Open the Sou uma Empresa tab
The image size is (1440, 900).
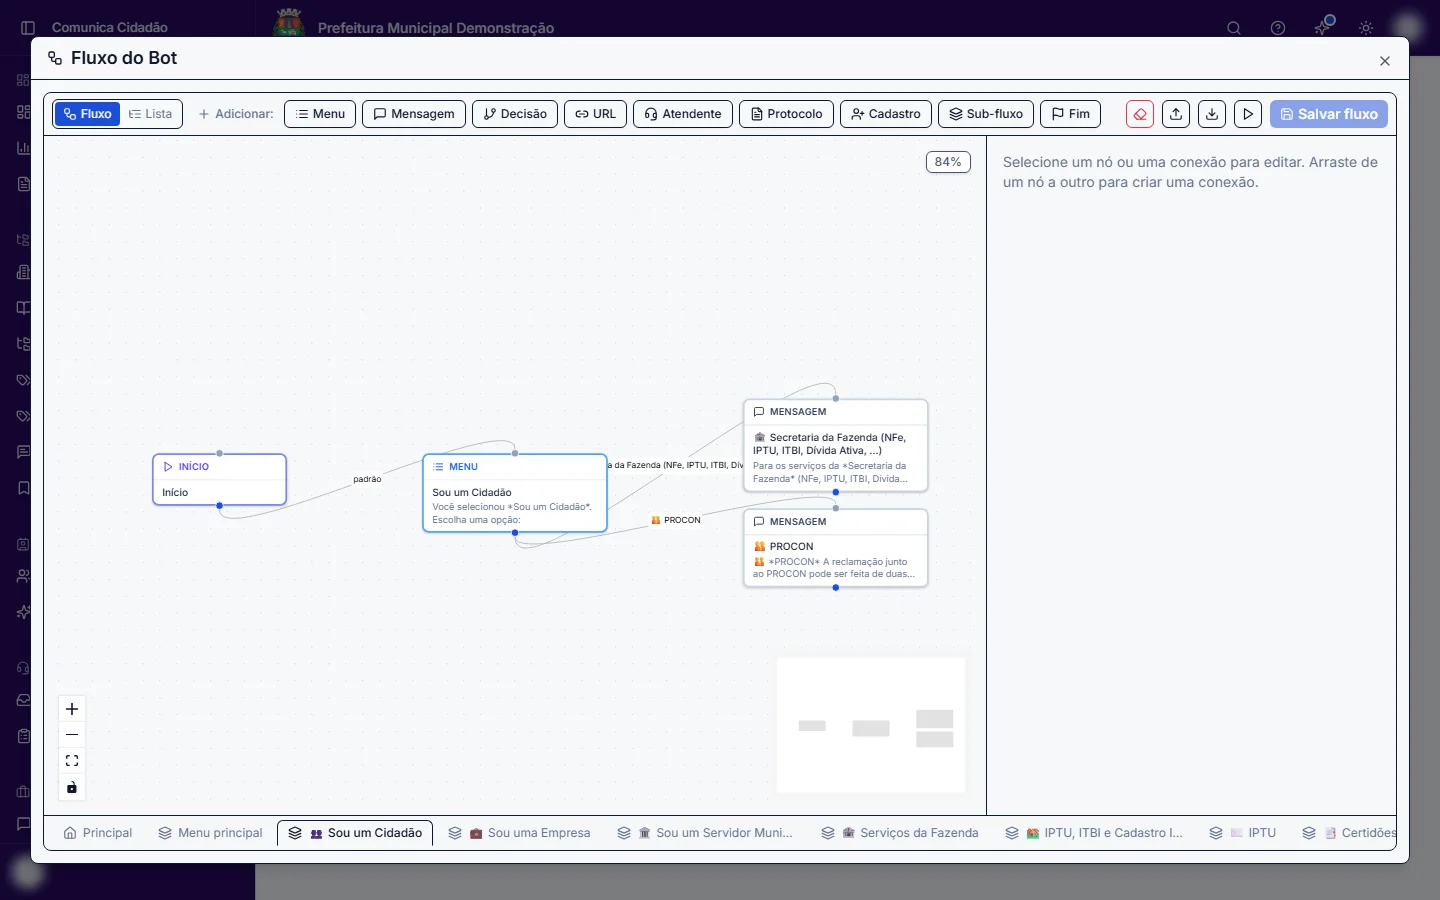click(x=520, y=833)
